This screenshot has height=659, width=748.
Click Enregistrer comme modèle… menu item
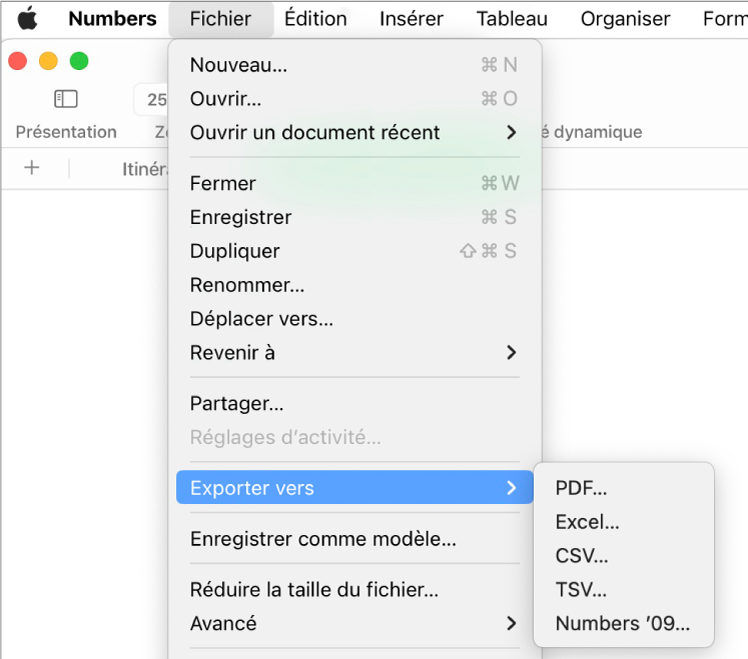(x=323, y=539)
